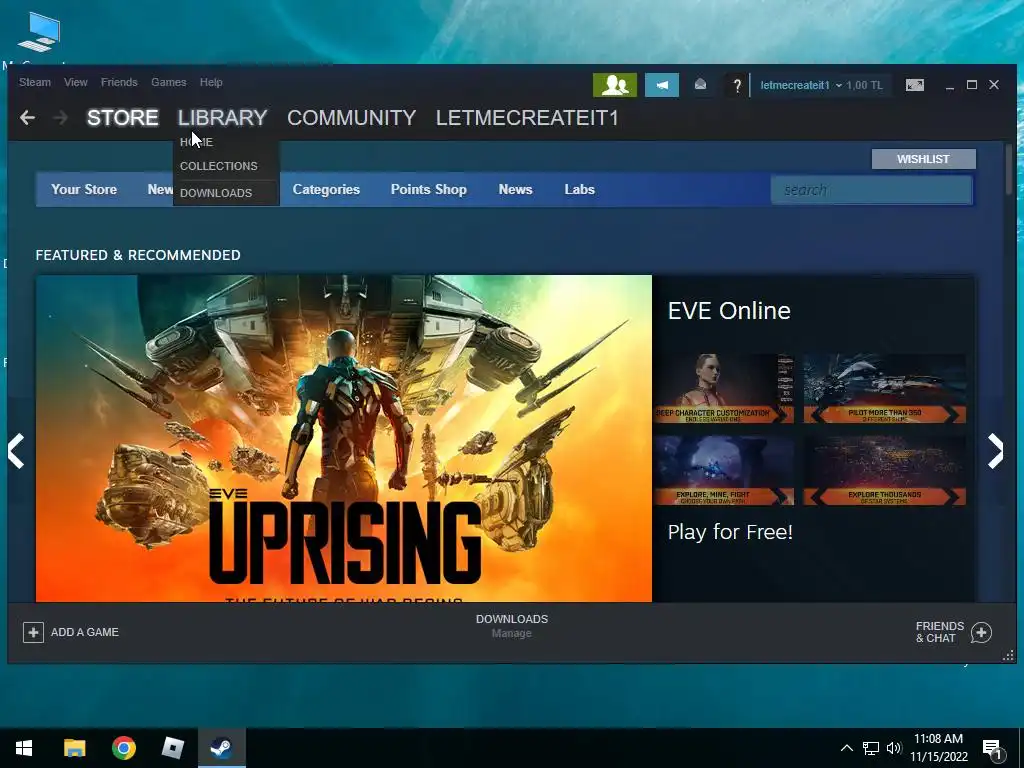Switch to Big Picture mode icon
This screenshot has width=1024, height=768.
(914, 85)
